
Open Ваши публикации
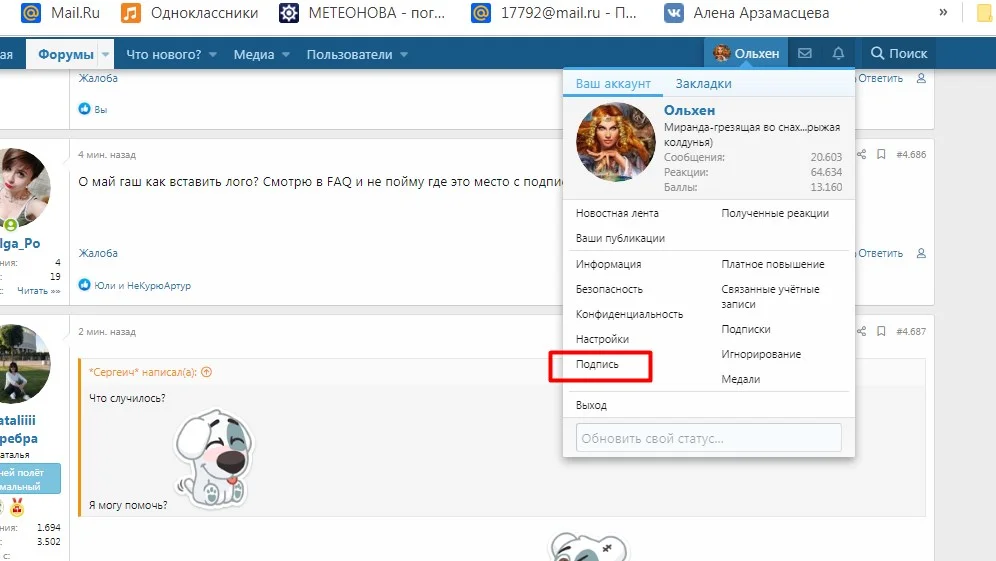pyautogui.click(x=620, y=238)
